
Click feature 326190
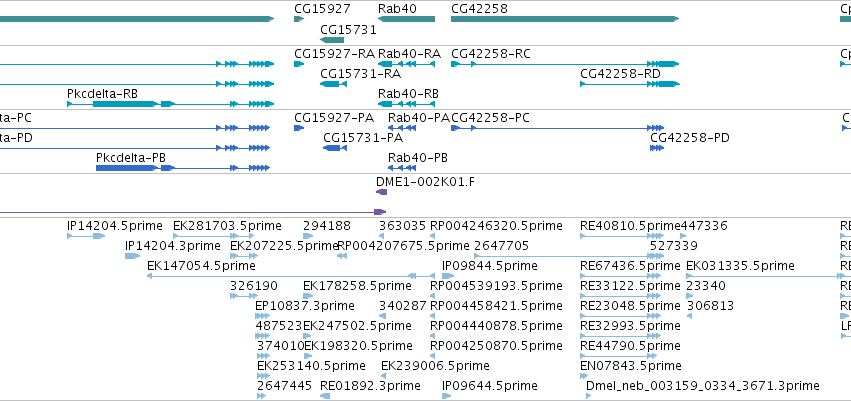point(254,285)
